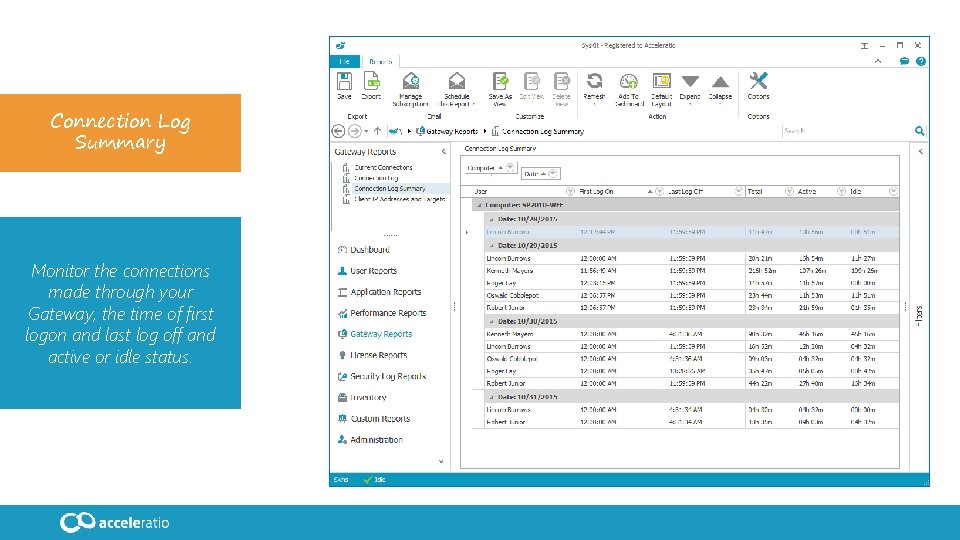Click the Computer group-by chip
960x540 pixels.
(489, 168)
